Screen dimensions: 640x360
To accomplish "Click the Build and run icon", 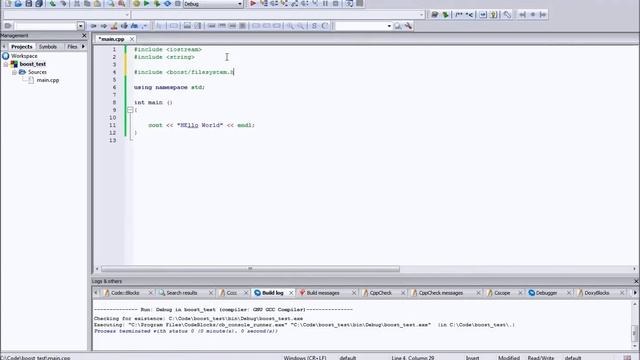I will coord(157,3).
